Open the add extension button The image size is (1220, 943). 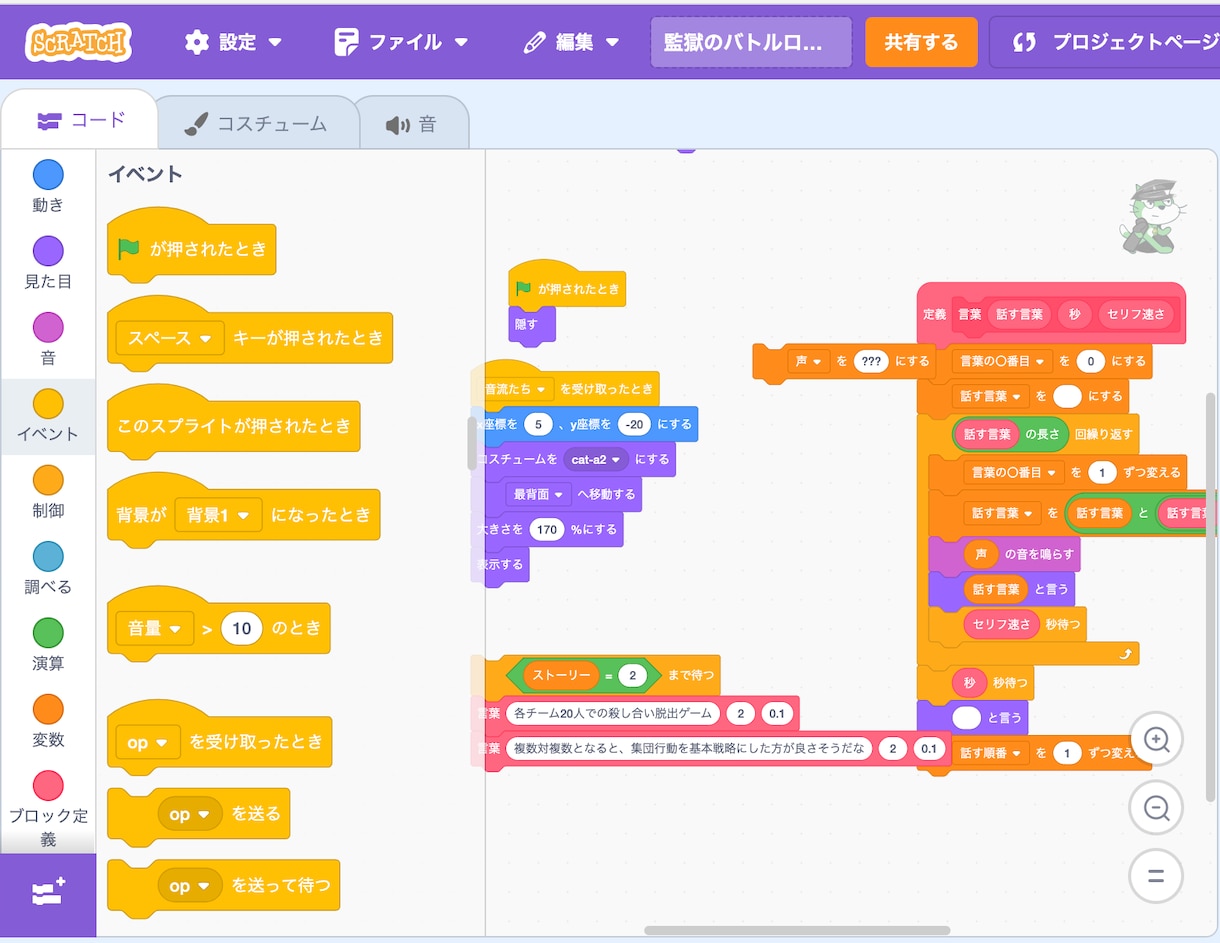point(48,894)
